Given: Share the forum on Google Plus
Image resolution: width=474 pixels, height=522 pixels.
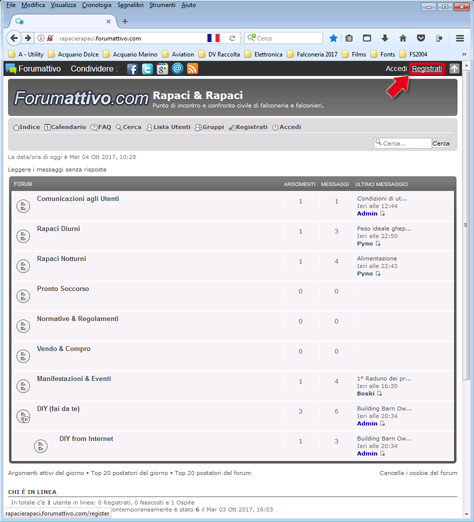Looking at the screenshot, I should pyautogui.click(x=162, y=69).
